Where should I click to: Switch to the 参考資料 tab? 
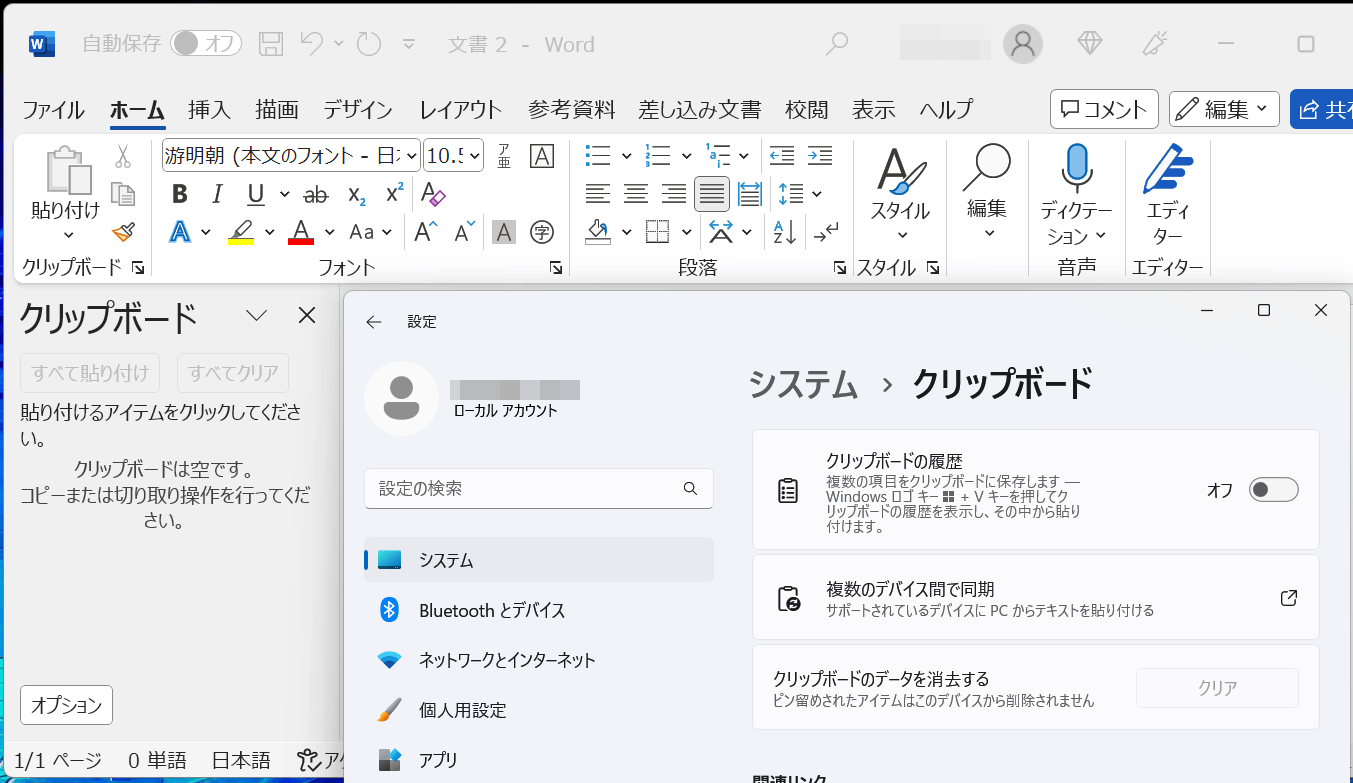point(572,109)
